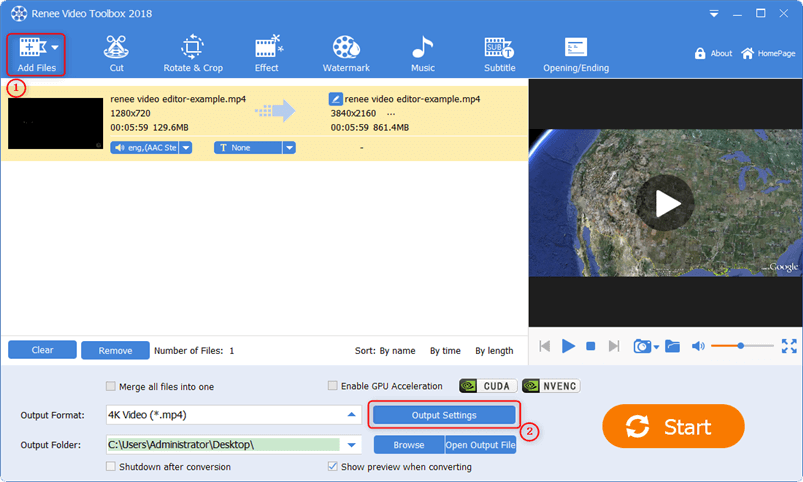Sort files By length
Image resolution: width=803 pixels, height=482 pixels.
click(494, 351)
